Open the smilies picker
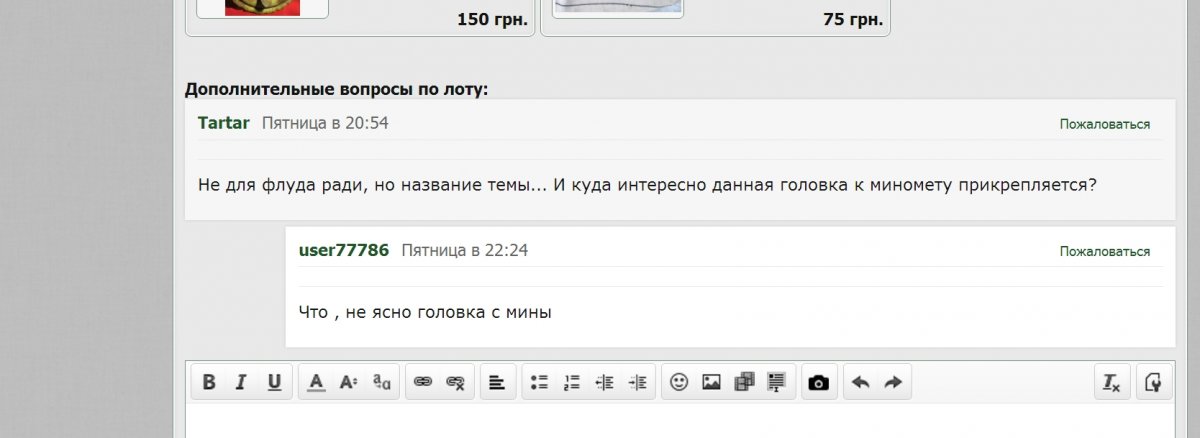The width and height of the screenshot is (1200, 438). (679, 382)
